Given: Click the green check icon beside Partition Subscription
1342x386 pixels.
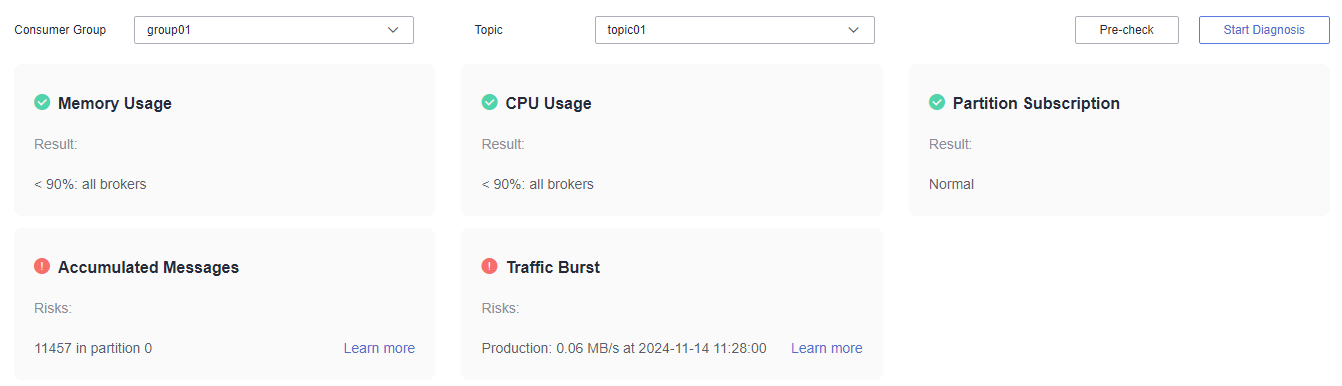Looking at the screenshot, I should (x=937, y=102).
